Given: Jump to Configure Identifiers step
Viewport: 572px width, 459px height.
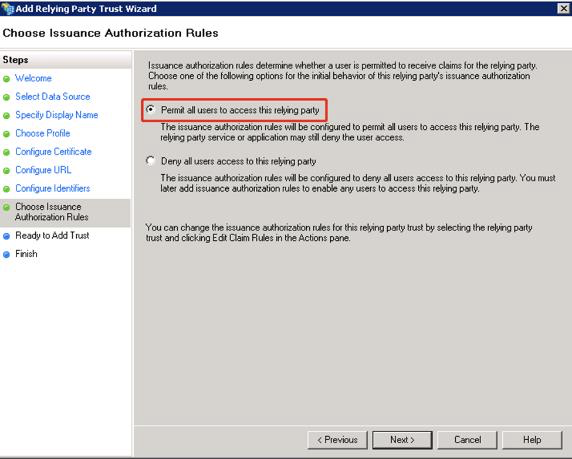Looking at the screenshot, I should coord(53,188).
